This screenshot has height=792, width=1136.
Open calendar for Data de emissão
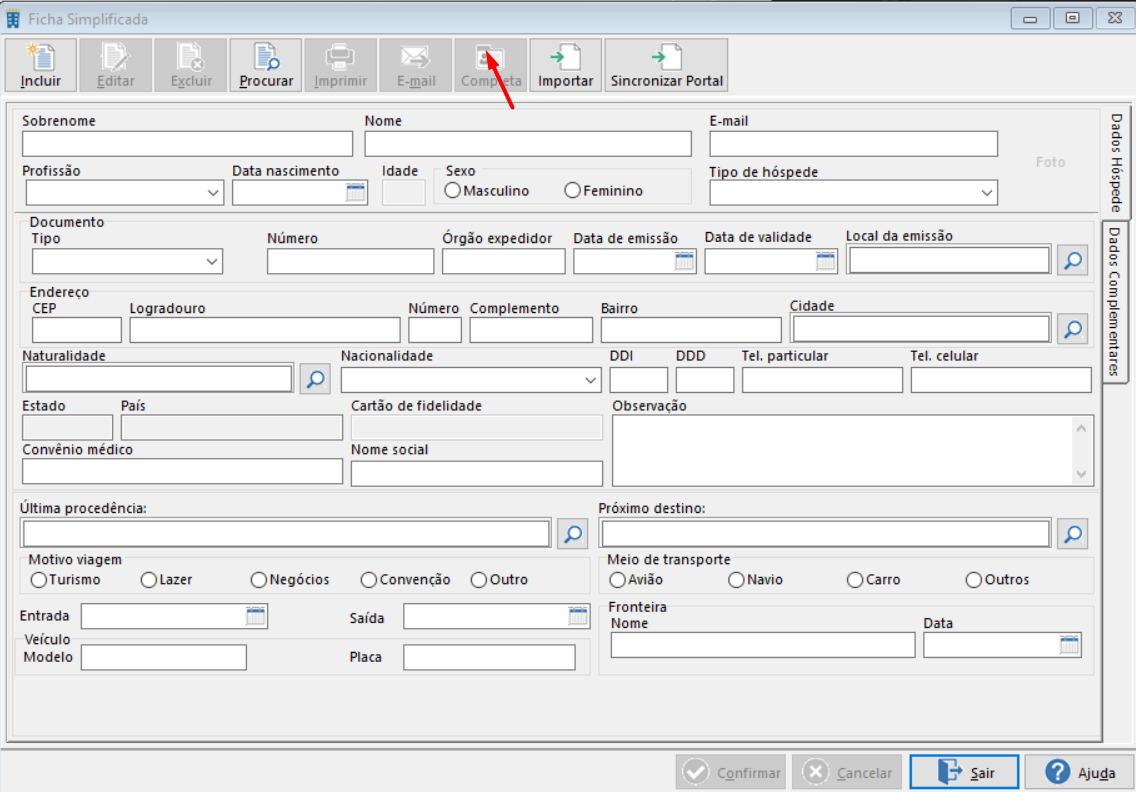click(x=684, y=261)
